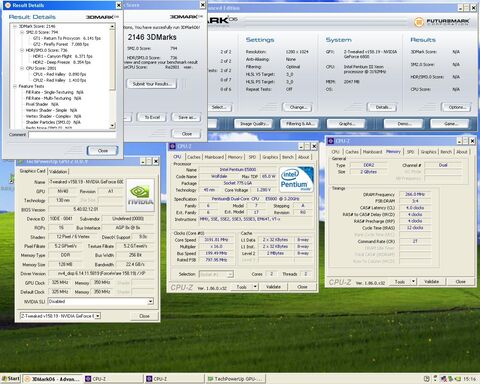Switch to CPU tab in the CPU-Z Memory window

pos(335,152)
